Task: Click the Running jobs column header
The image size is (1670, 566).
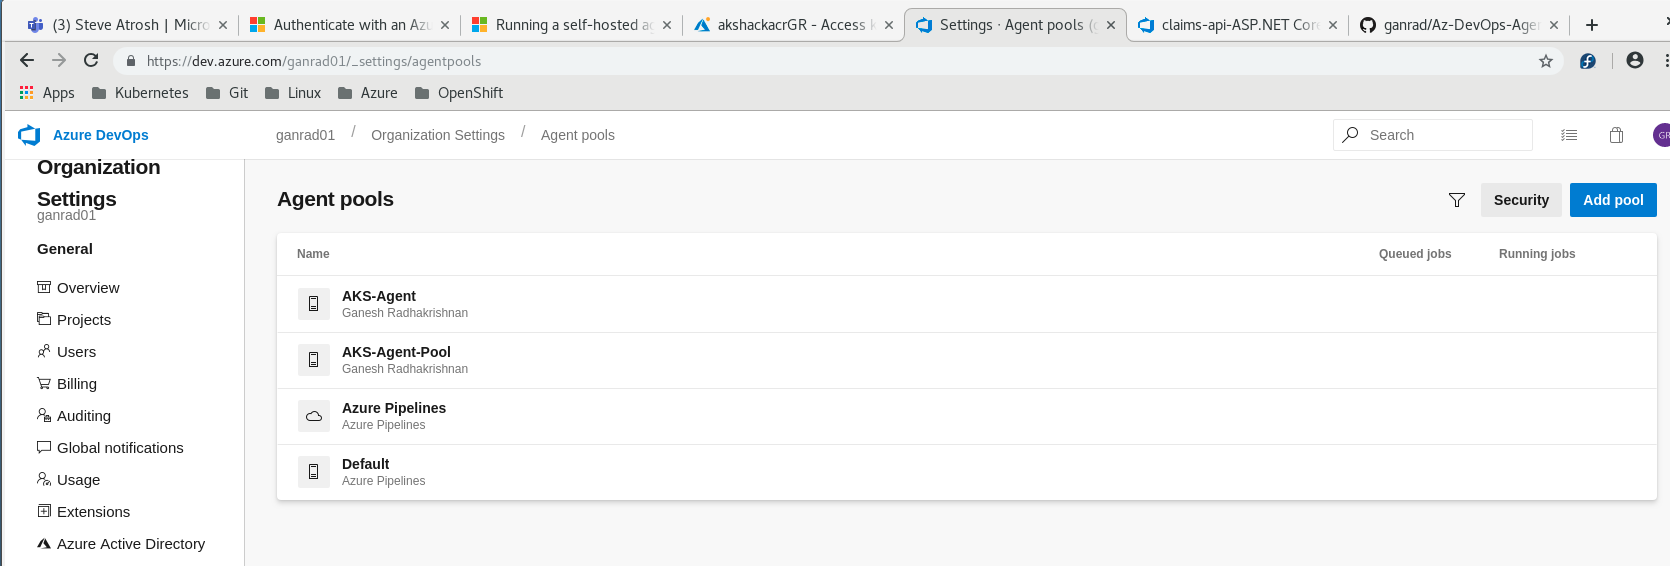Action: [1537, 254]
